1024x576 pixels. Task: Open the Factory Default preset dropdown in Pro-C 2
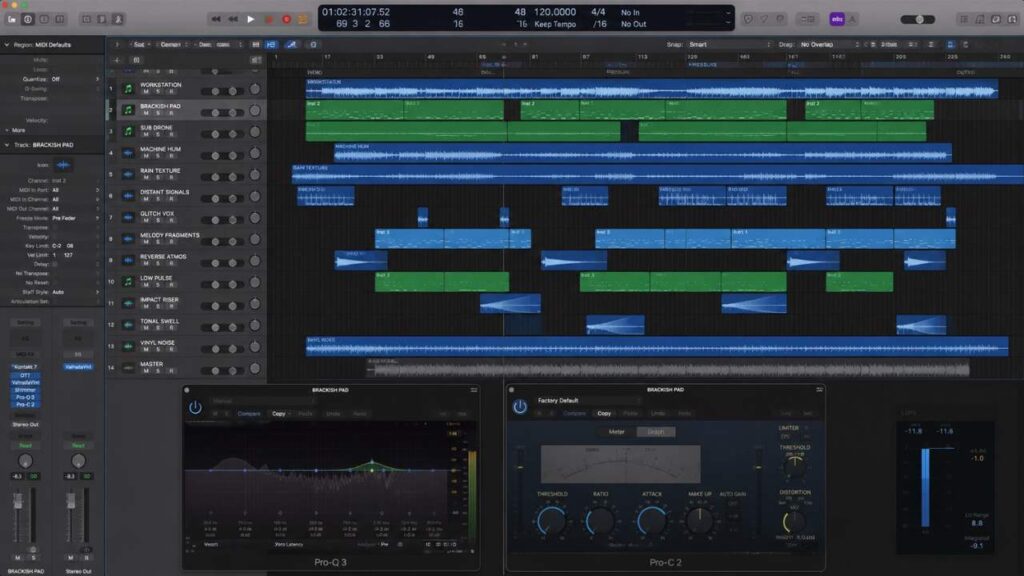[x=588, y=400]
